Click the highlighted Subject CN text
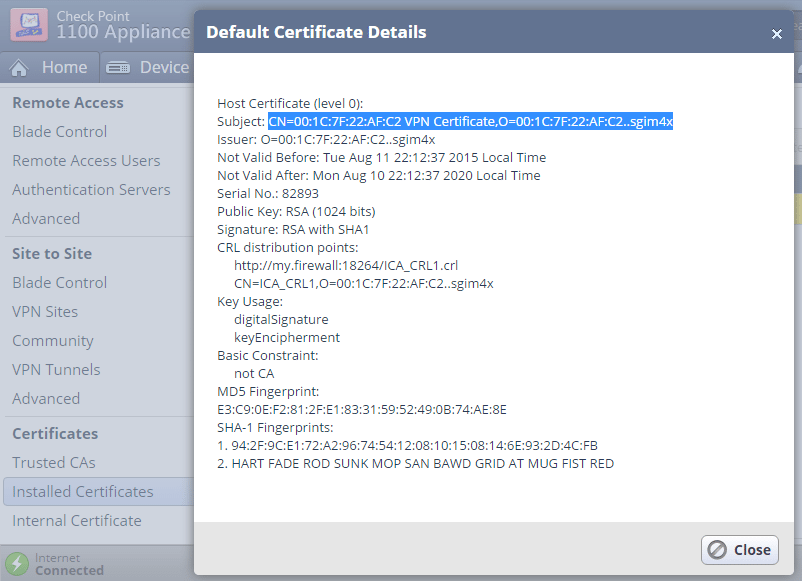 (x=470, y=122)
